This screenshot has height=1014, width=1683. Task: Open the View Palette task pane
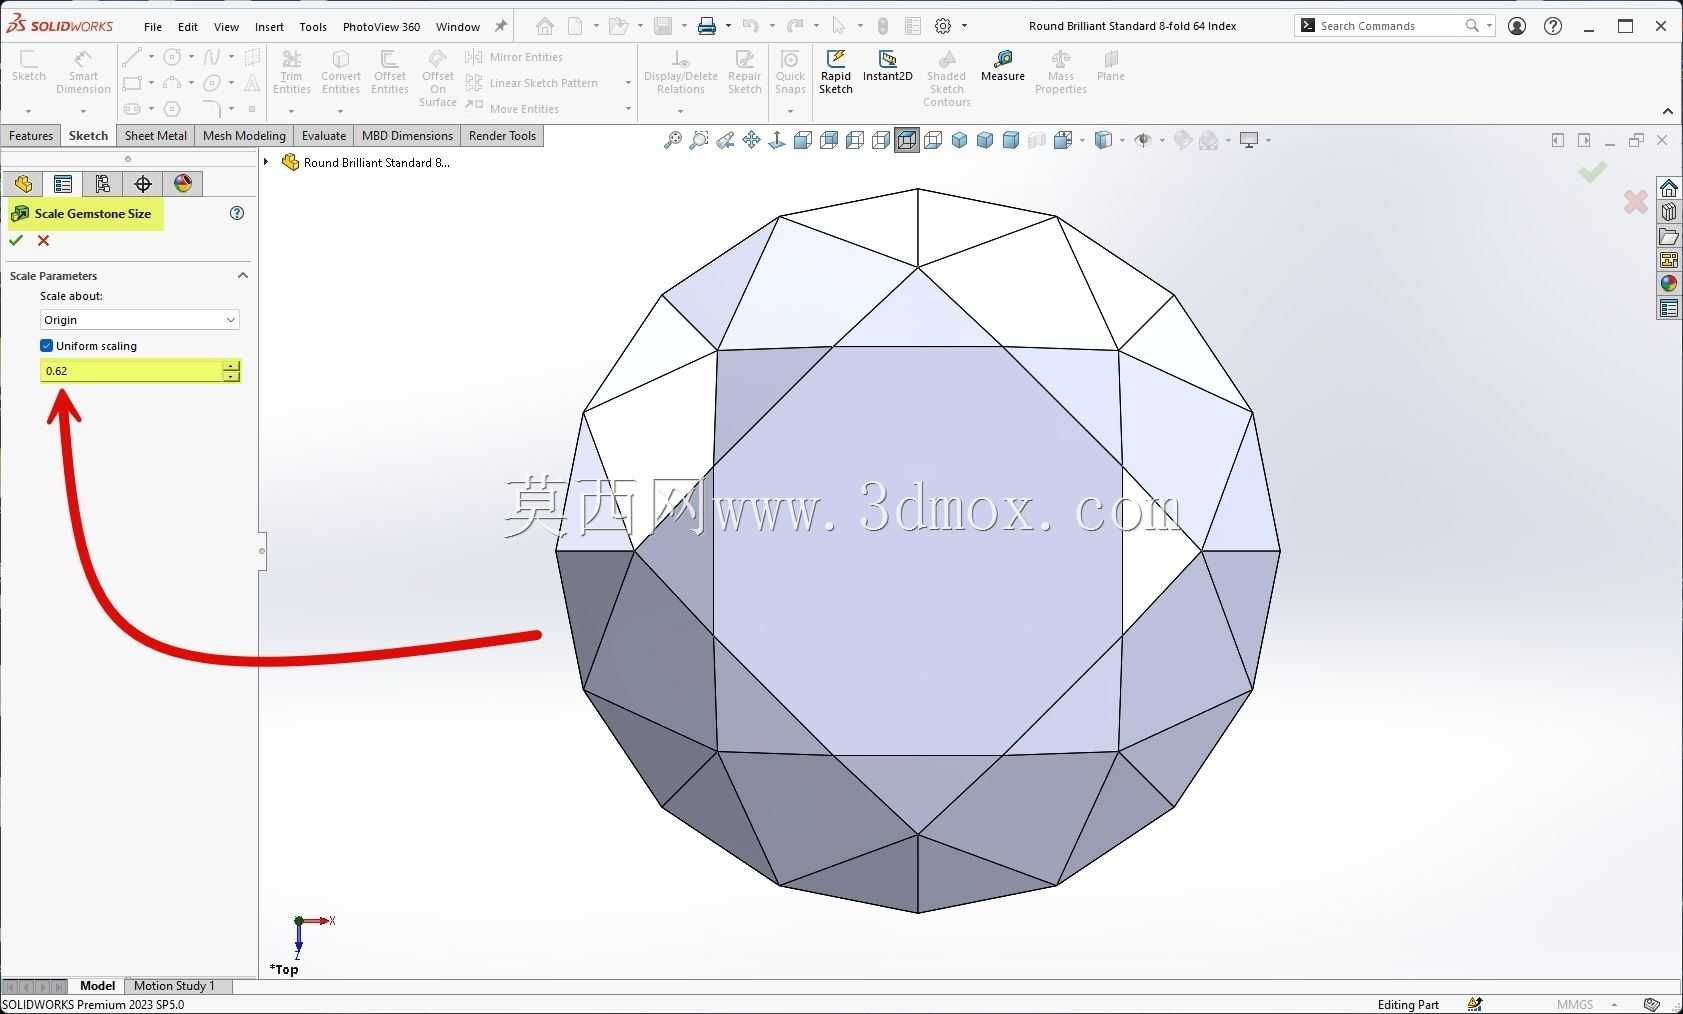1668,260
